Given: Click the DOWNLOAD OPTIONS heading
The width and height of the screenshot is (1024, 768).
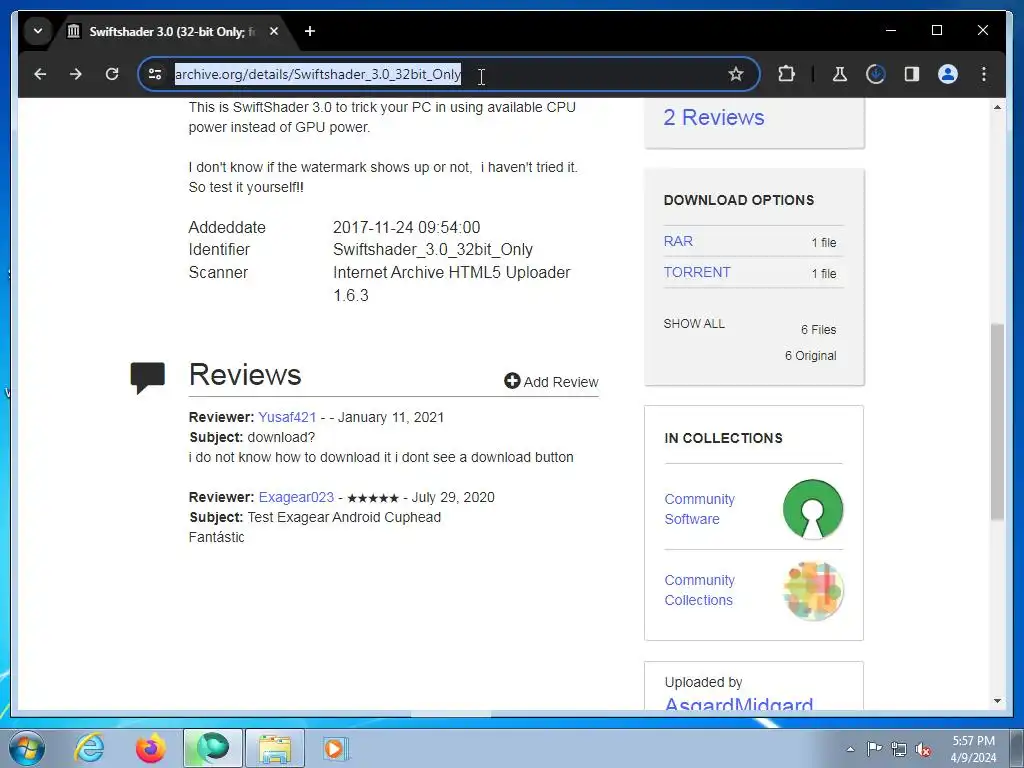Looking at the screenshot, I should coord(739,200).
